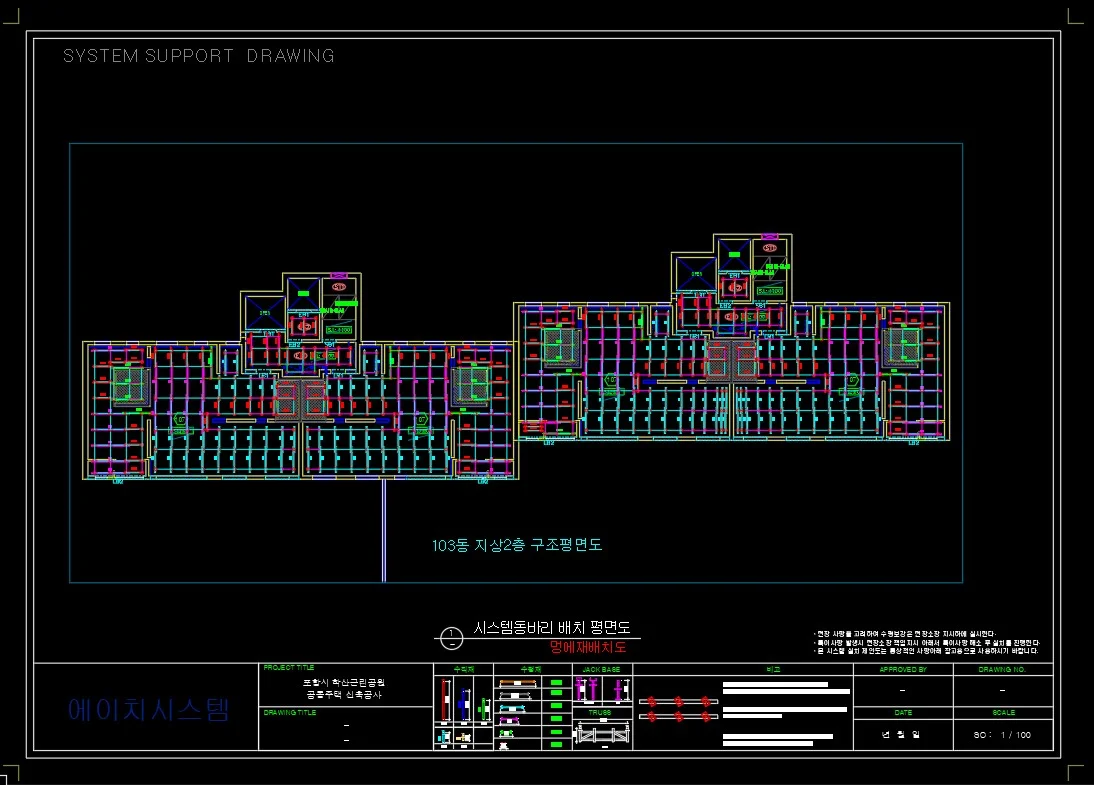The image size is (1094, 785).
Task: Click the X-crossed shaft box atop left building
Action: 265,313
